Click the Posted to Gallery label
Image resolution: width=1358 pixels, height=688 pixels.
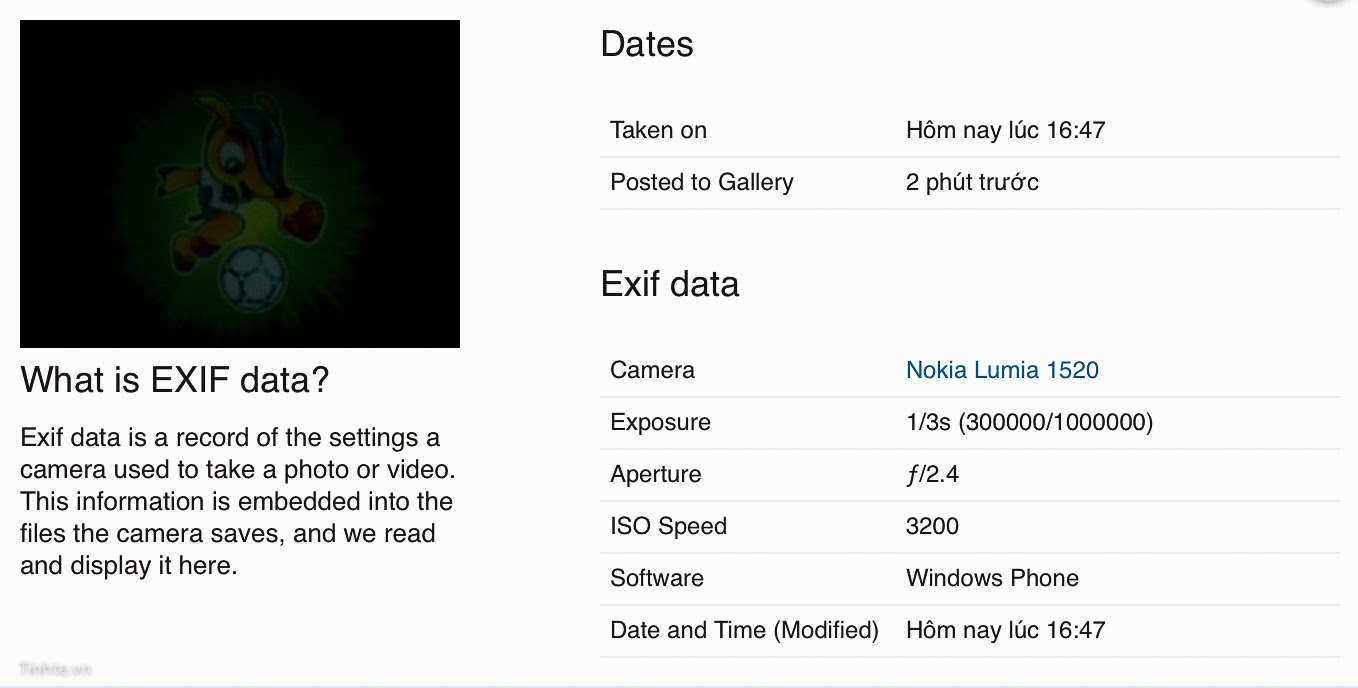point(701,182)
